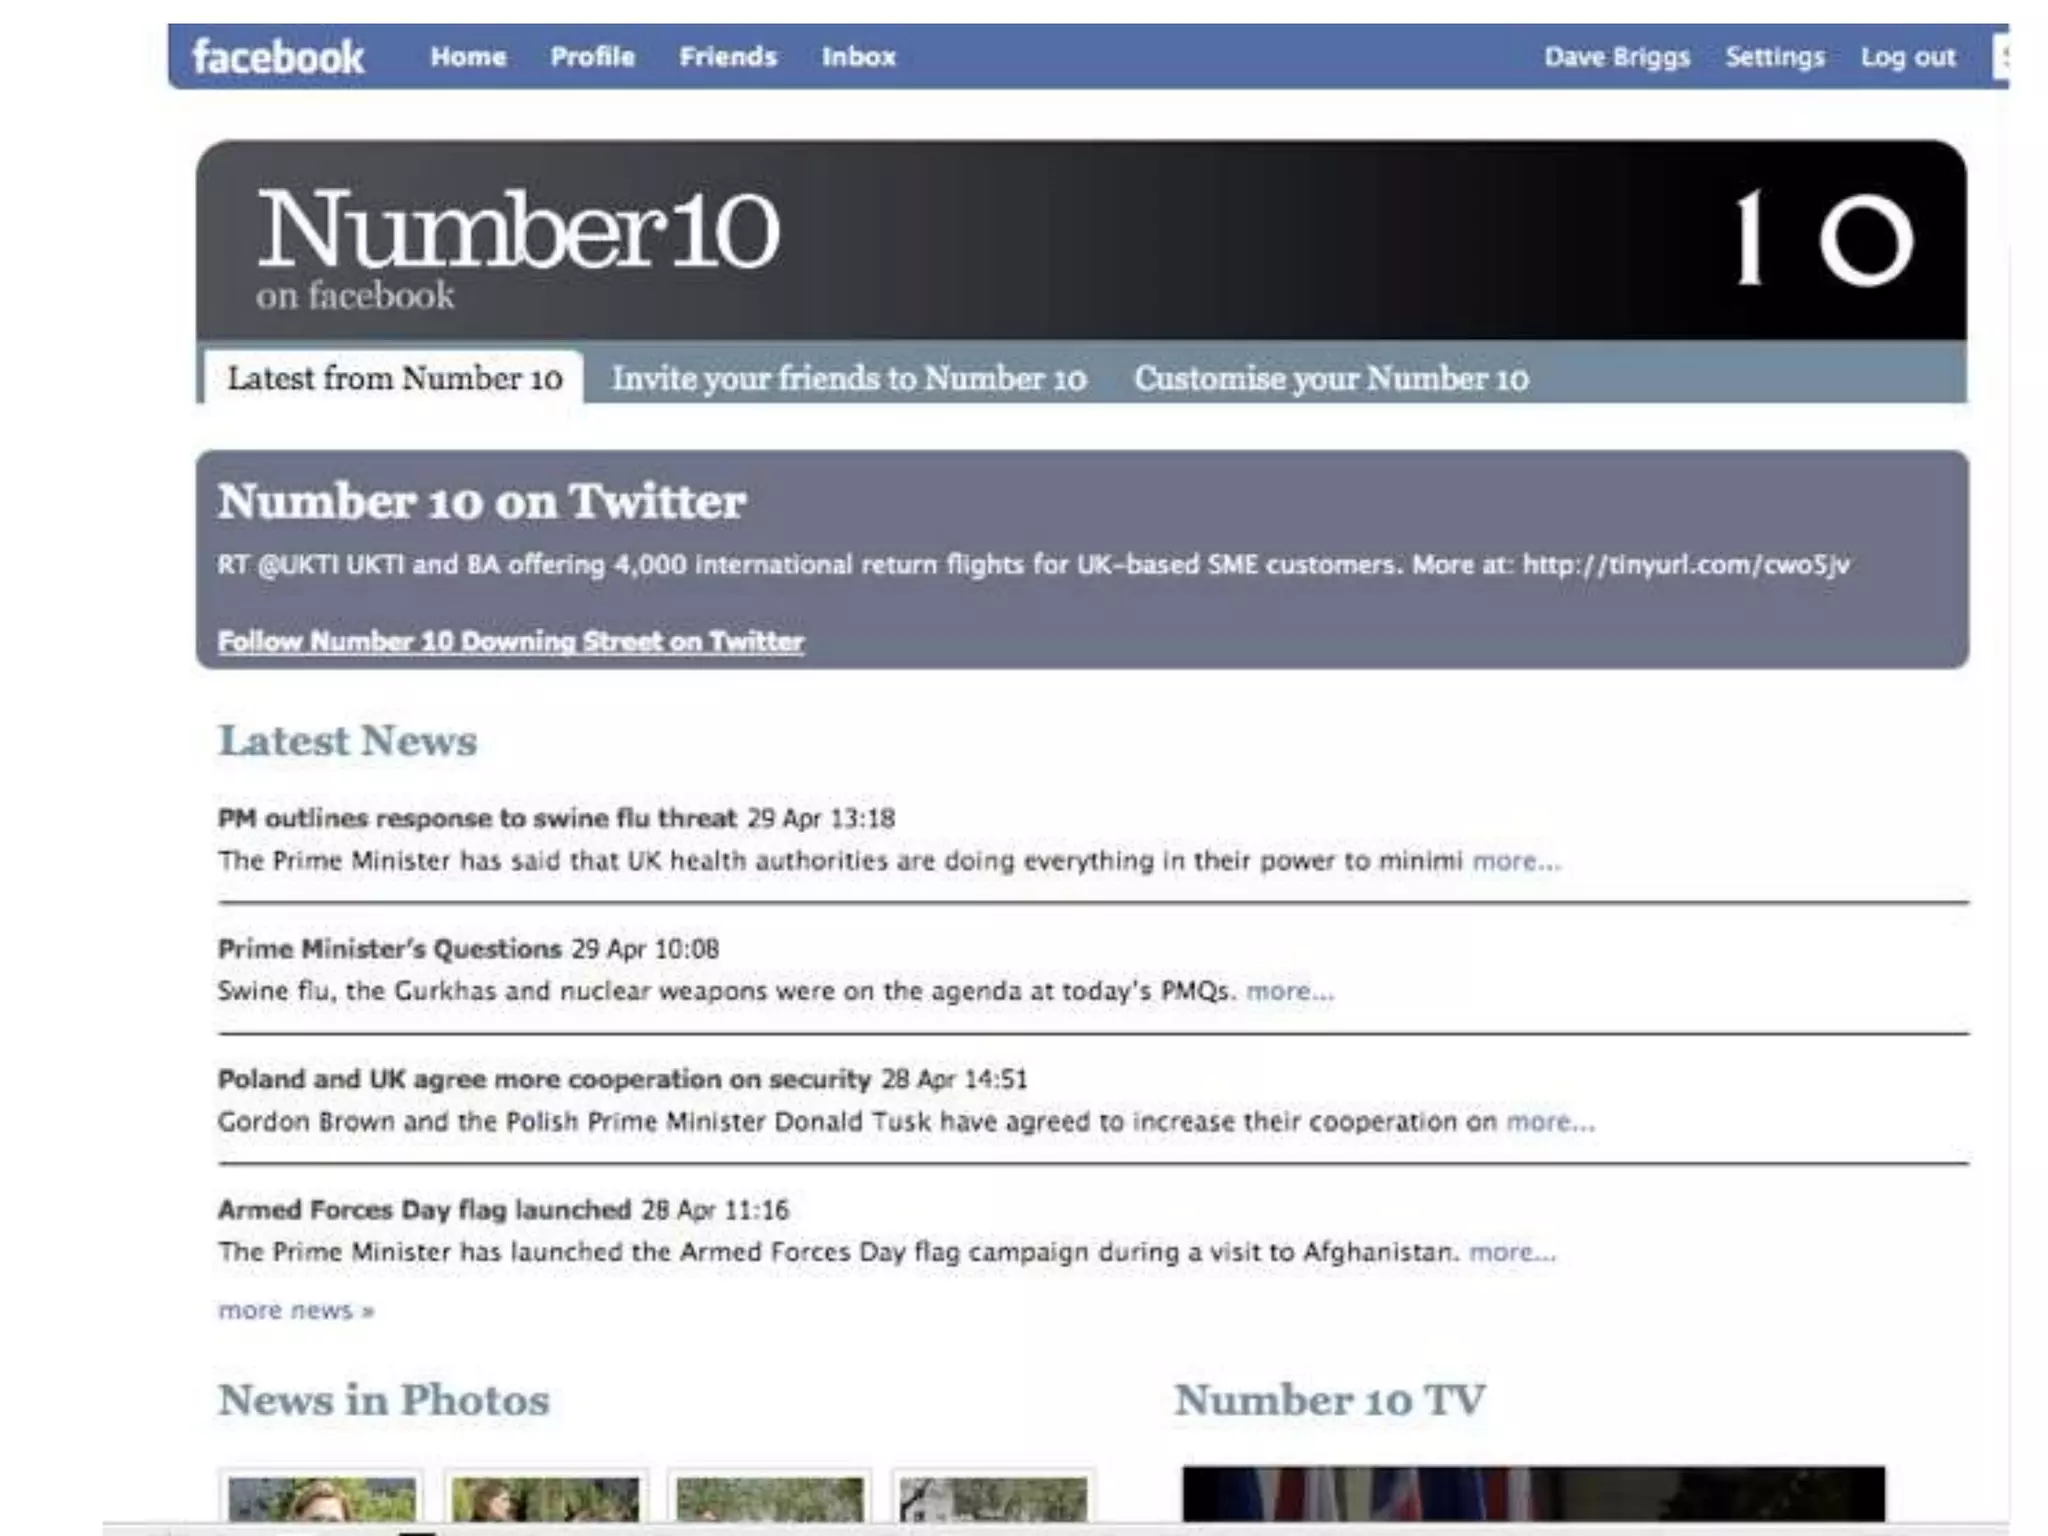Screen dimensions: 2048x1536
Task: Open the Friends menu item
Action: click(728, 57)
